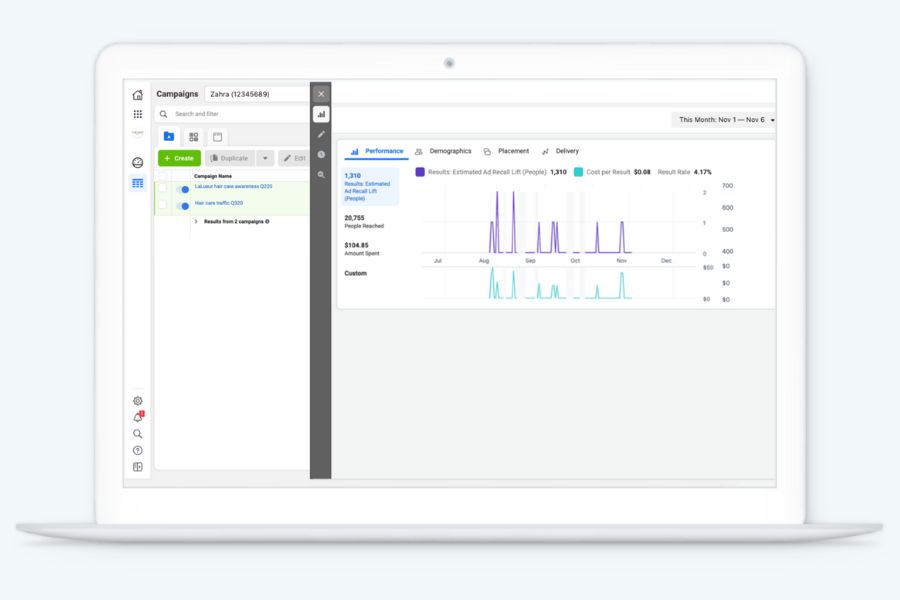Open the Delivery tab

point(560,151)
